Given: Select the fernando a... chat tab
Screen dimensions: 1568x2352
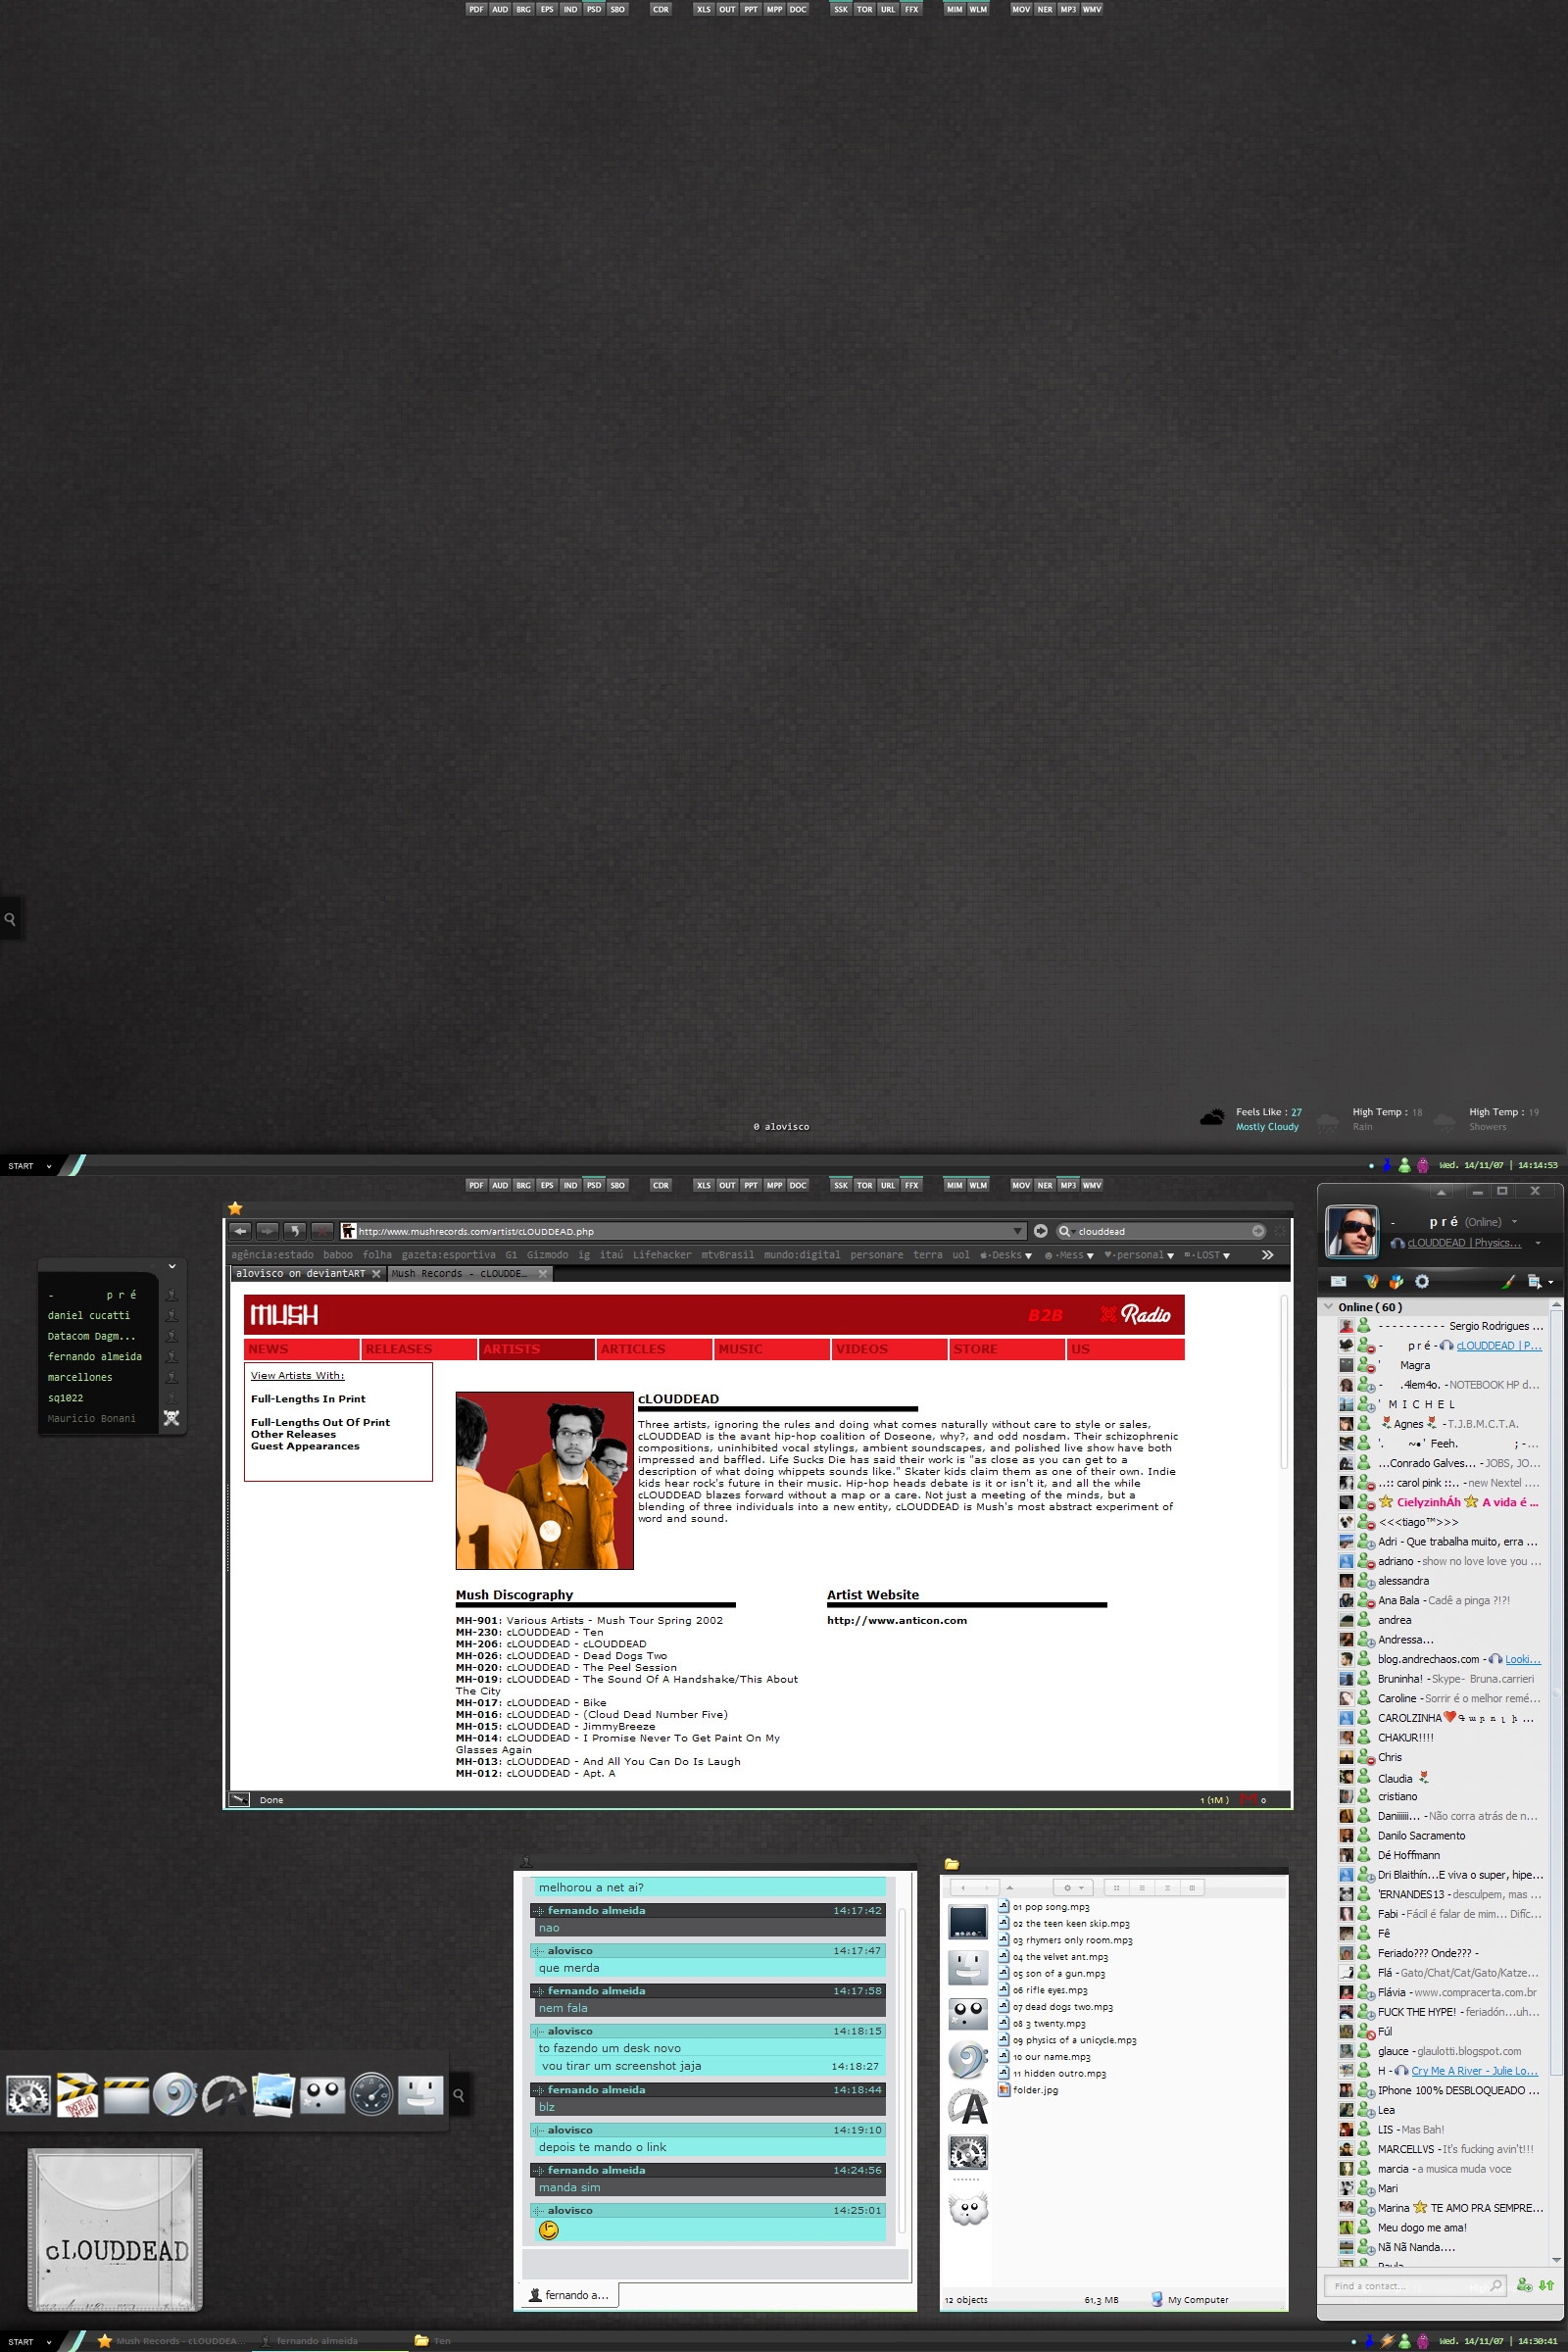Looking at the screenshot, I should 568,2295.
